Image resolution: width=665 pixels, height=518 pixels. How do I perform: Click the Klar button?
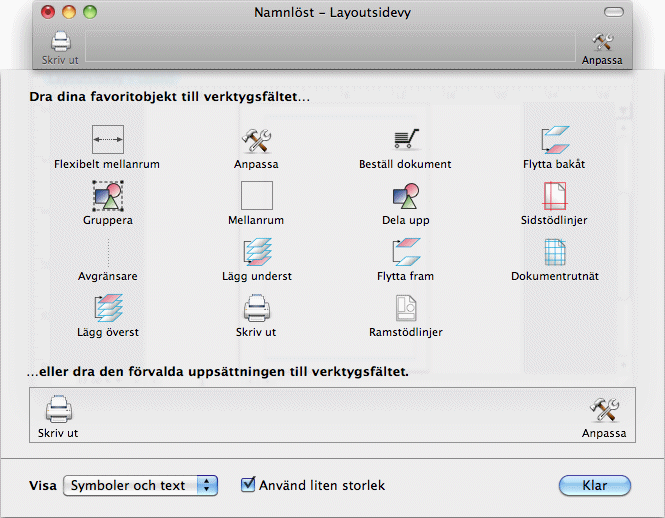point(595,485)
